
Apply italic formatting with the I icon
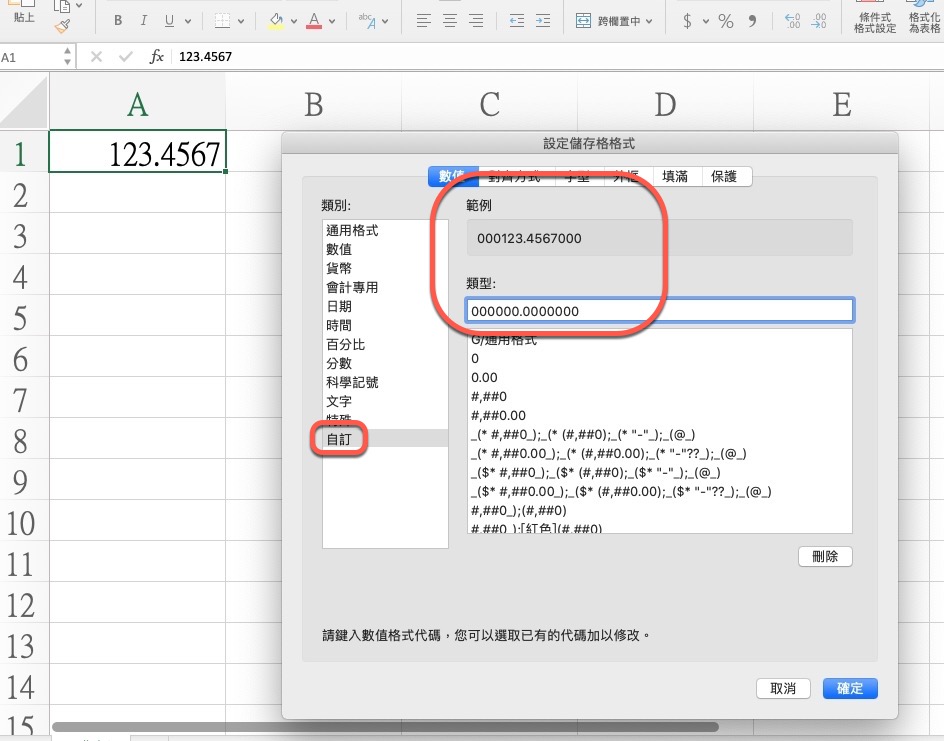[143, 21]
